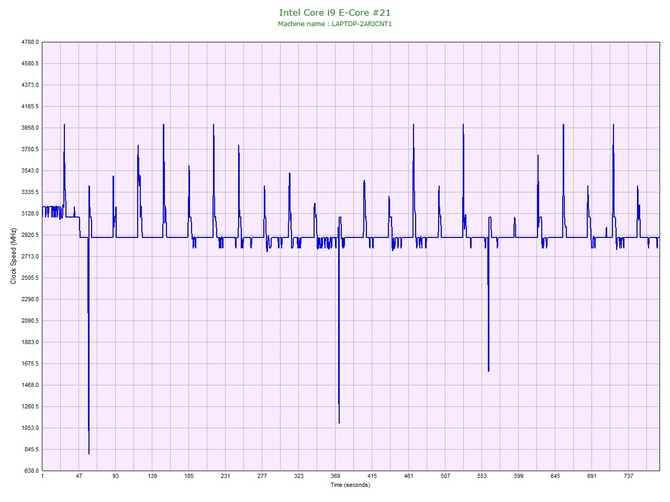Select the 3958.0 value on the vertical axis
The height and width of the screenshot is (502, 670).
tap(30, 128)
